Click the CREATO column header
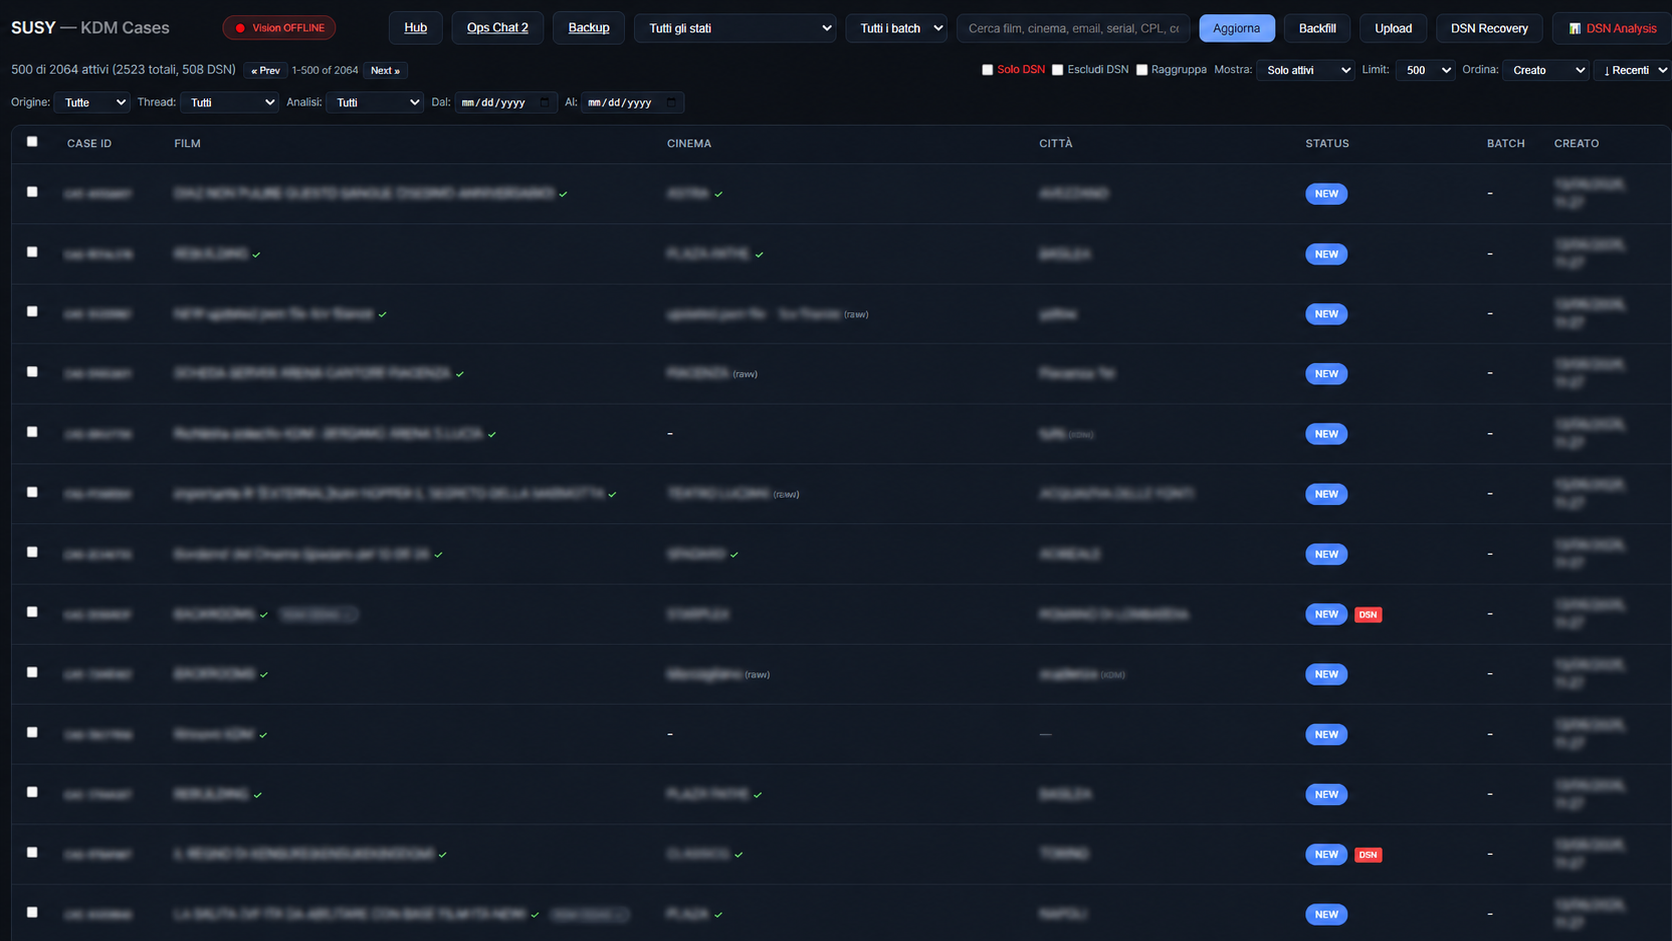The image size is (1672, 941). [1576, 143]
